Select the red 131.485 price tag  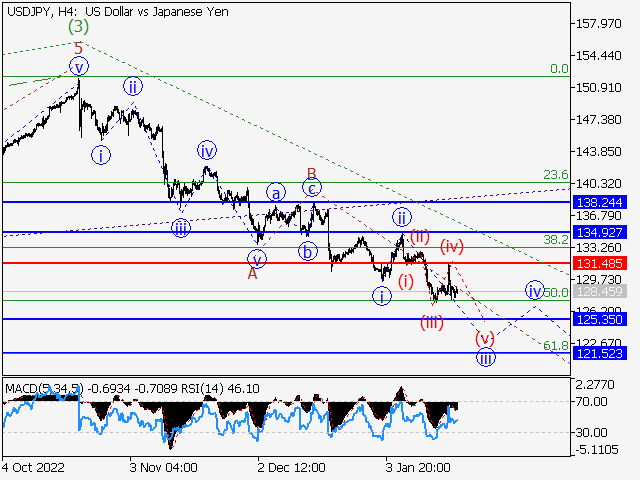[599, 263]
